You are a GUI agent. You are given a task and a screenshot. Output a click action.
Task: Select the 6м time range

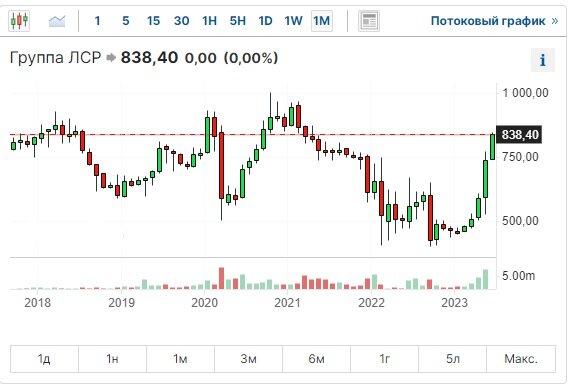click(316, 359)
